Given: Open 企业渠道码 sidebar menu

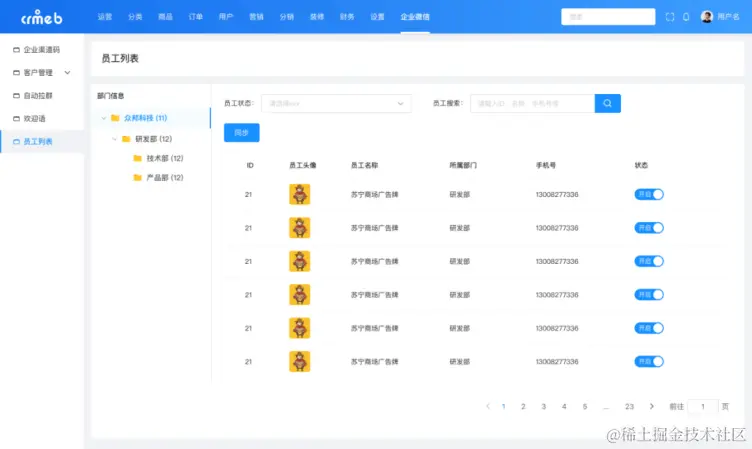Looking at the screenshot, I should point(42,50).
